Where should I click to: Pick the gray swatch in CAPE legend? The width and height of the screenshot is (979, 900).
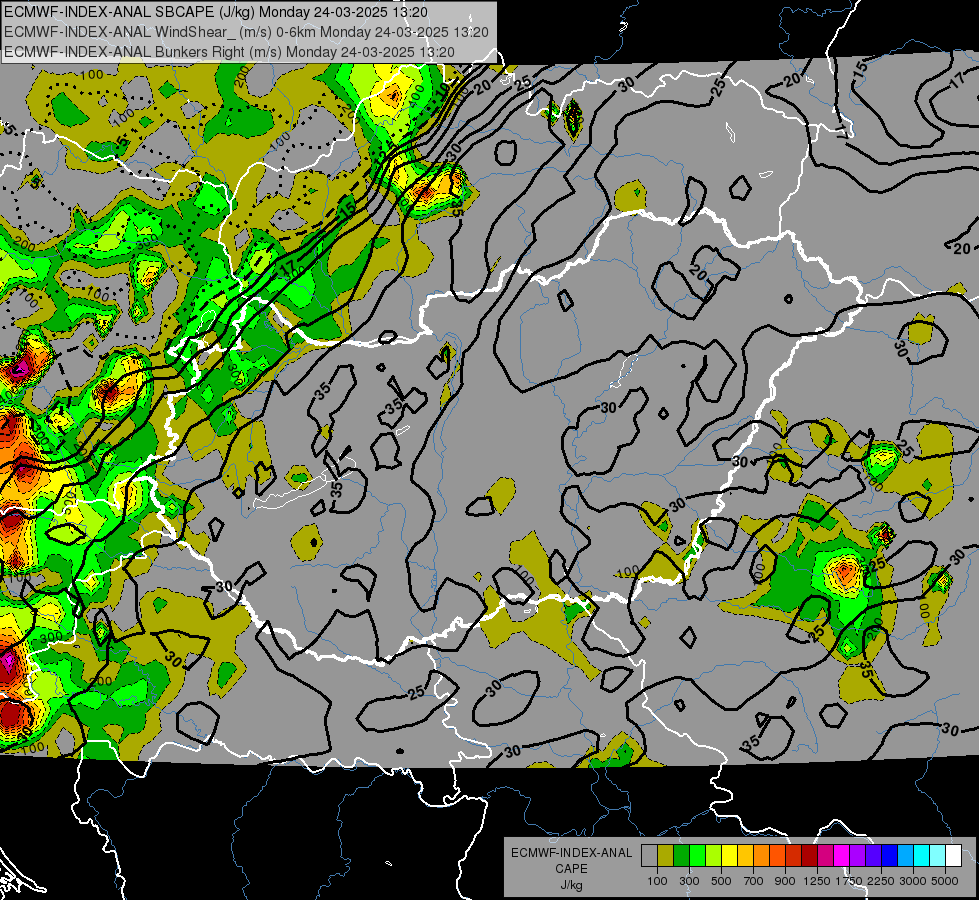pos(649,855)
